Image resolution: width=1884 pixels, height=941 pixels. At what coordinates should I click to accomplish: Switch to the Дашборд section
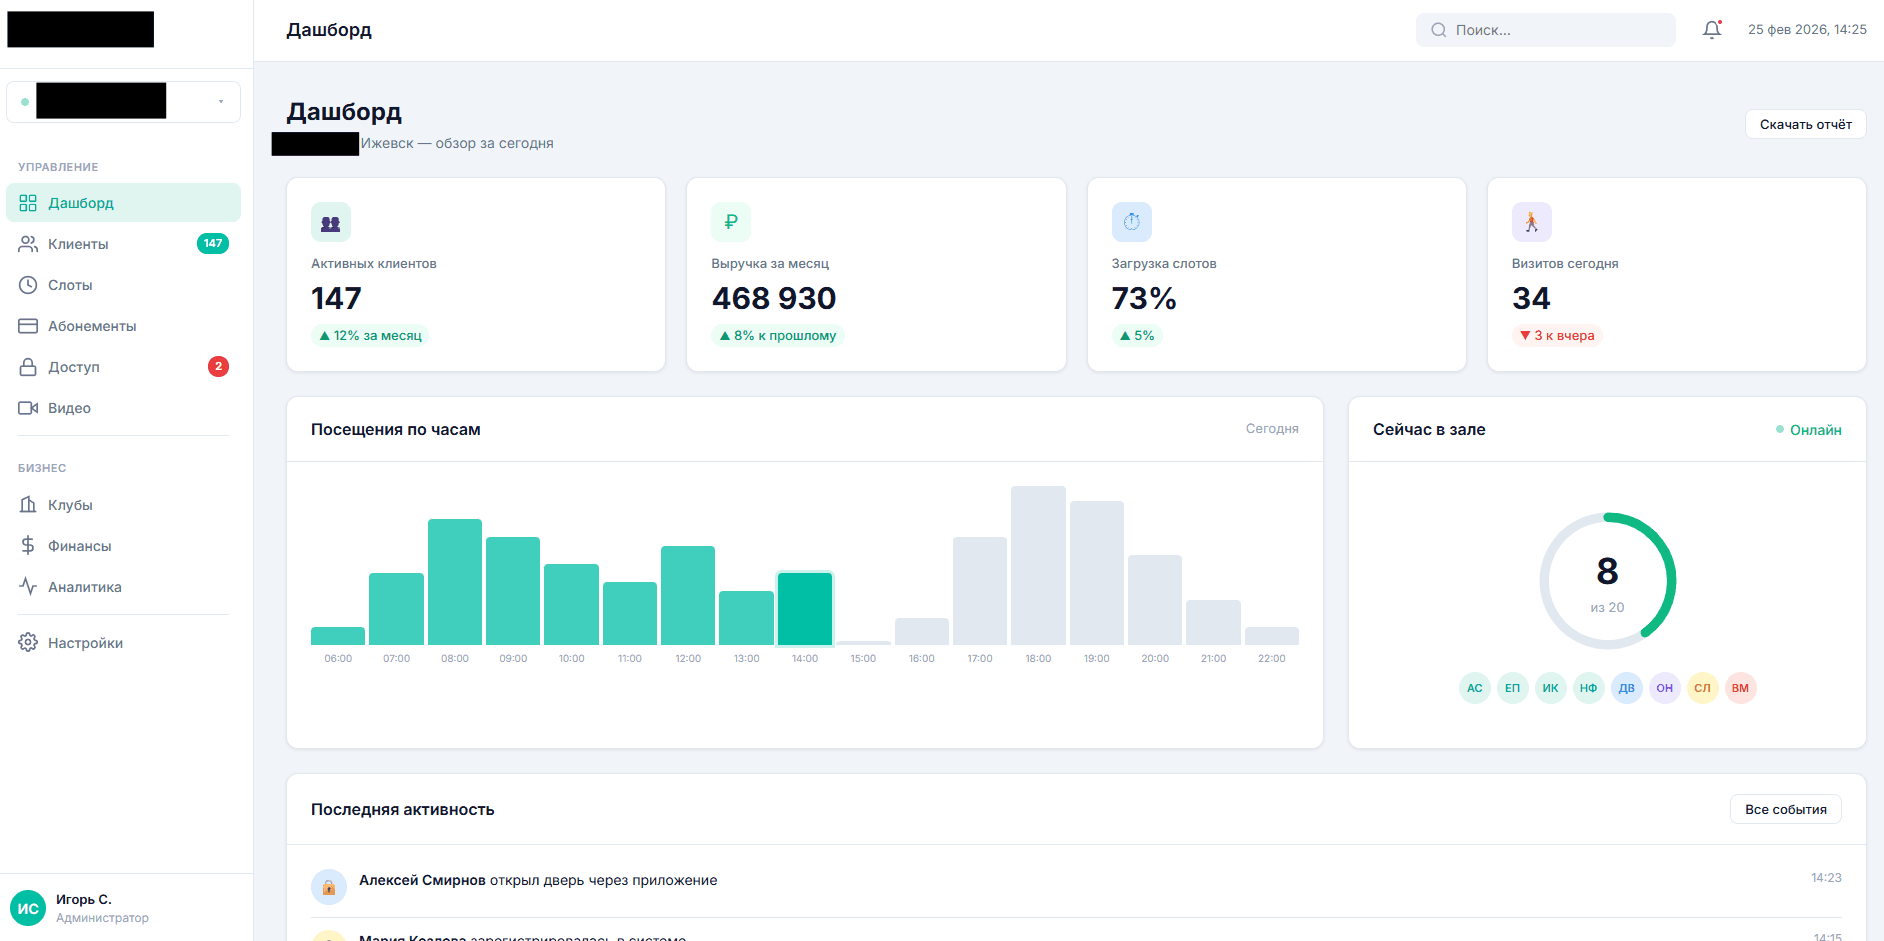pos(80,202)
